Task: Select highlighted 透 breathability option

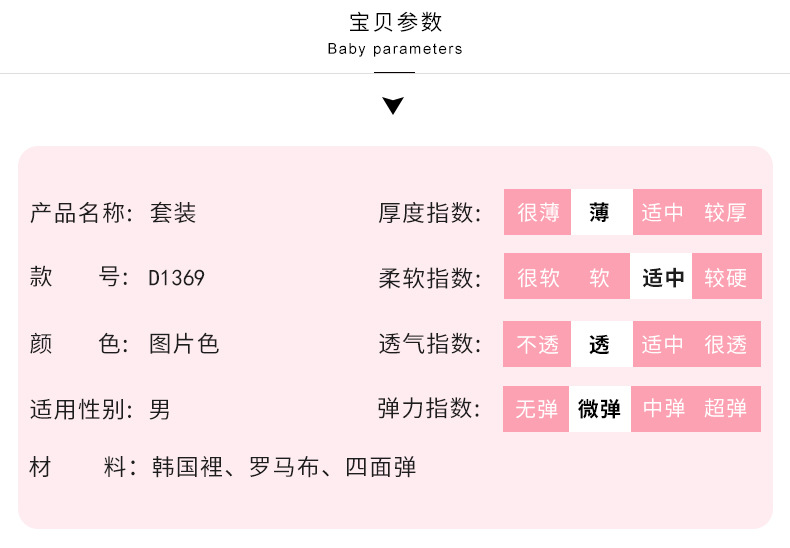Action: click(x=600, y=345)
